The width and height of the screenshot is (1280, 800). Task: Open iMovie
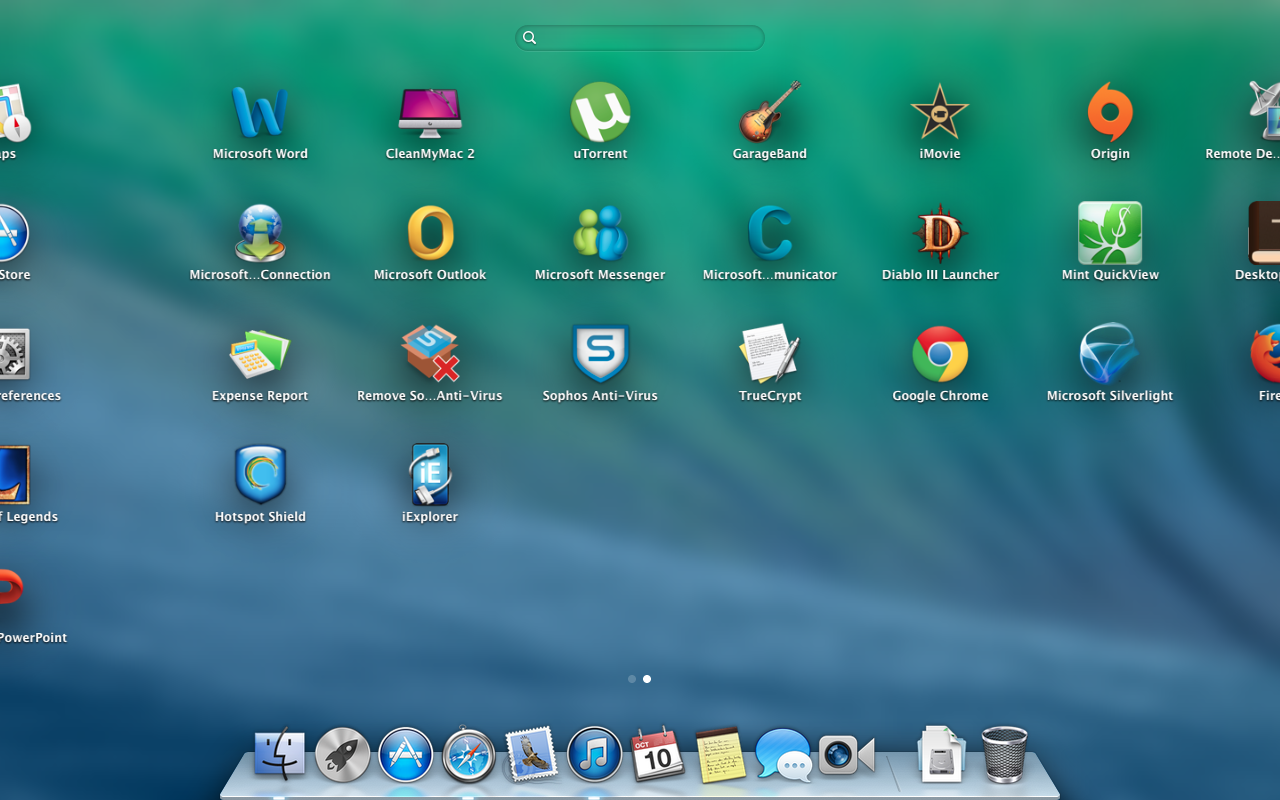[940, 112]
